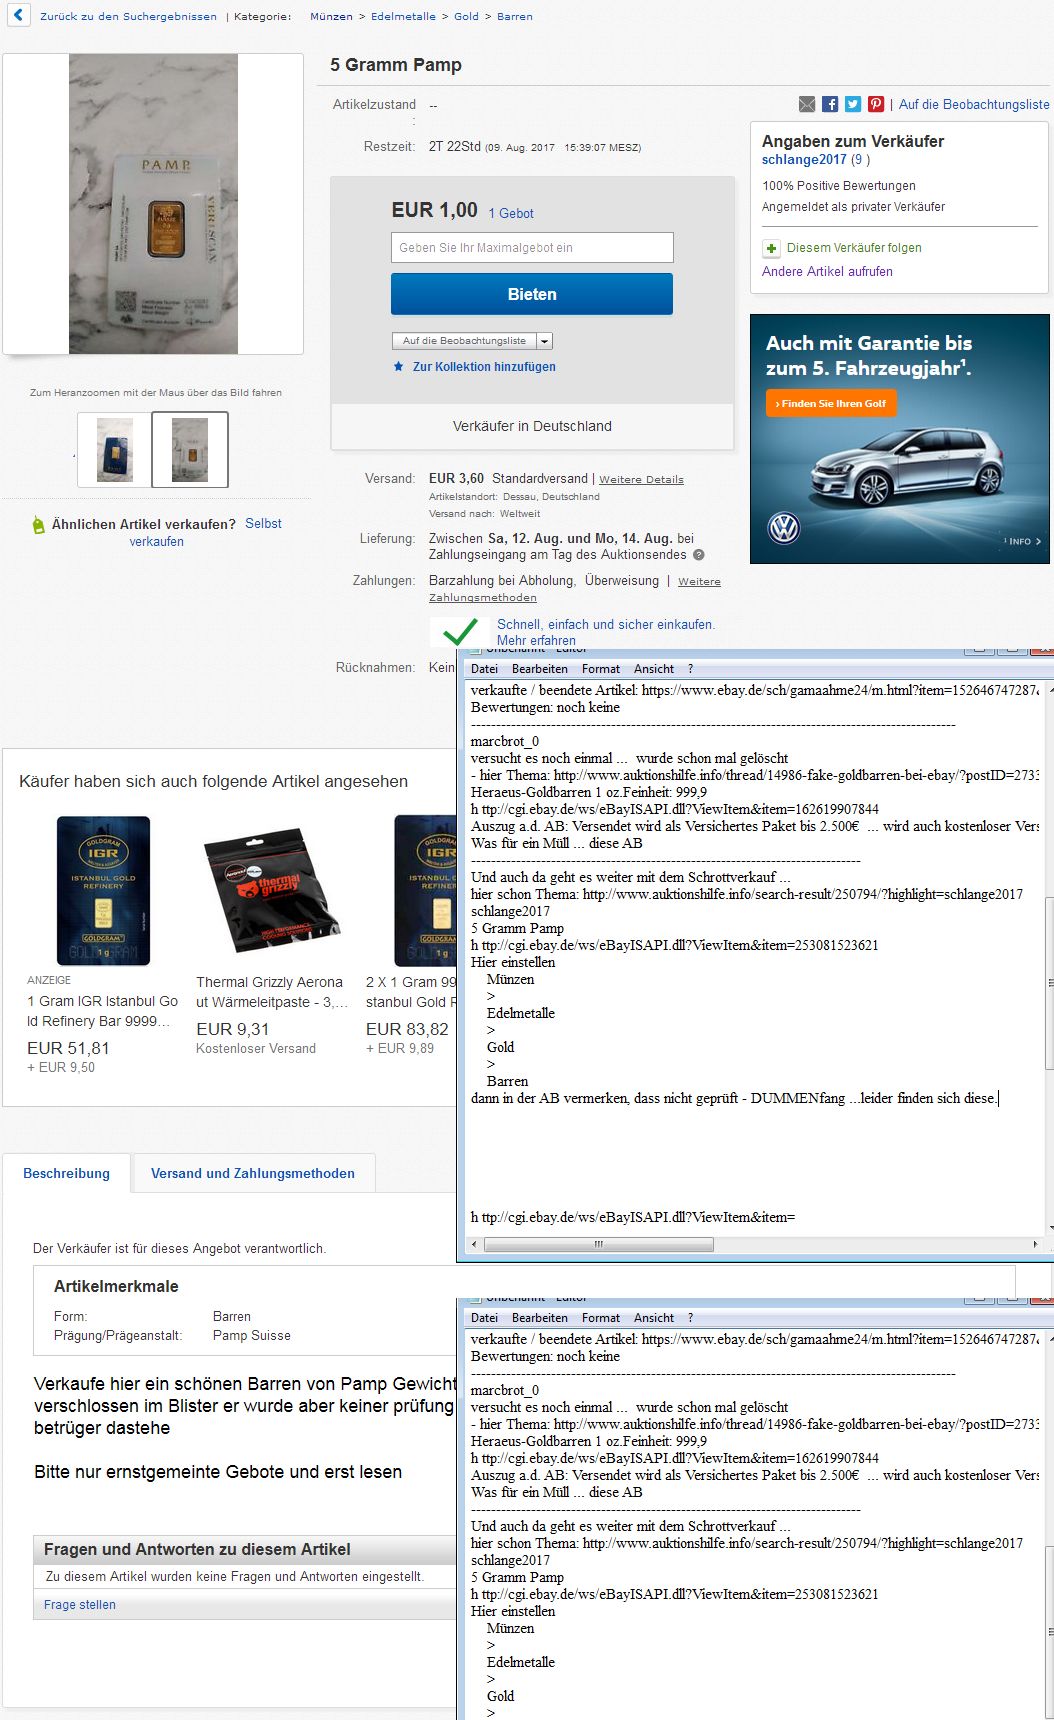Share the listing on Pinterest
The image size is (1054, 1720).
876,104
